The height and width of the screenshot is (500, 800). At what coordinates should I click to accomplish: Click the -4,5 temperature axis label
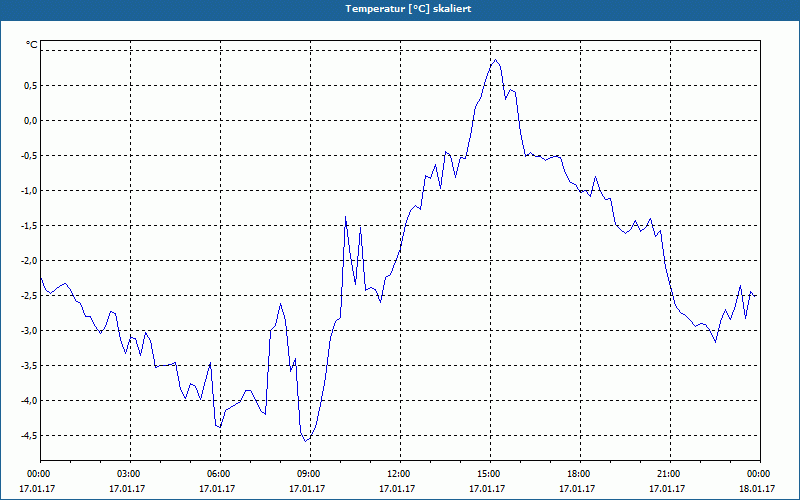pyautogui.click(x=29, y=436)
